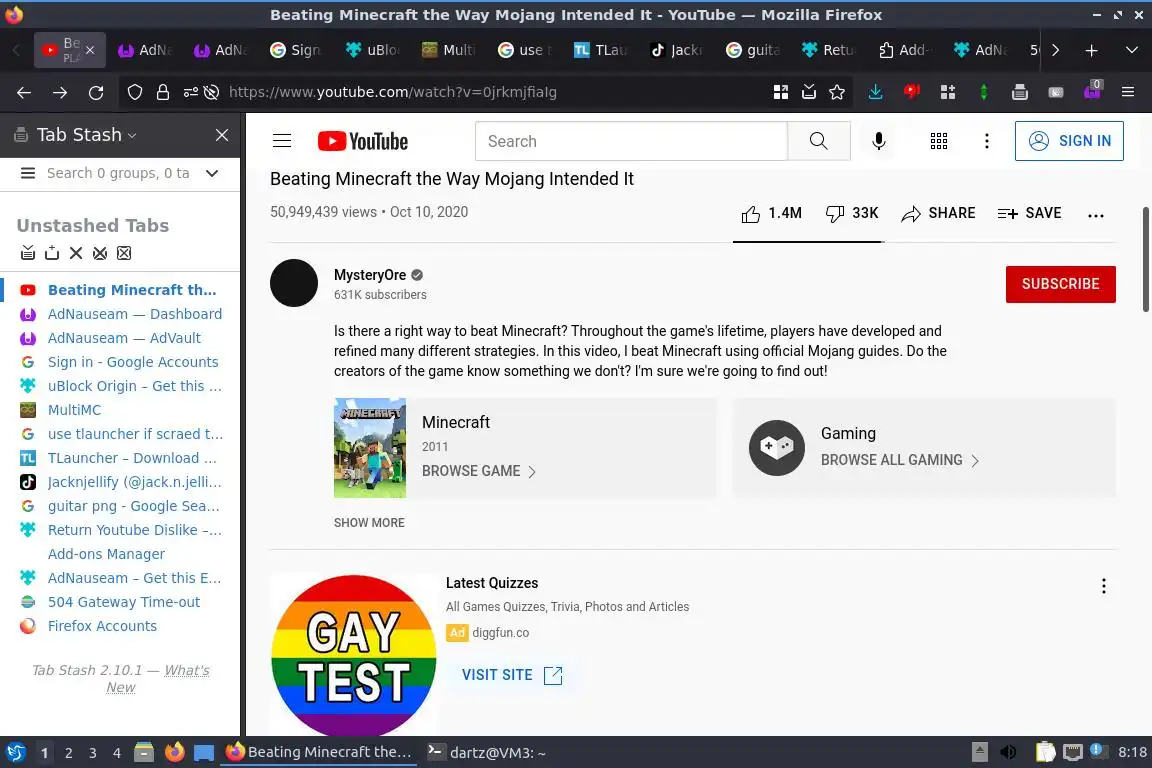Viewport: 1152px width, 768px height.
Task: Switch to the Jacknjellify TikTok browser tab
Action: pos(676,50)
